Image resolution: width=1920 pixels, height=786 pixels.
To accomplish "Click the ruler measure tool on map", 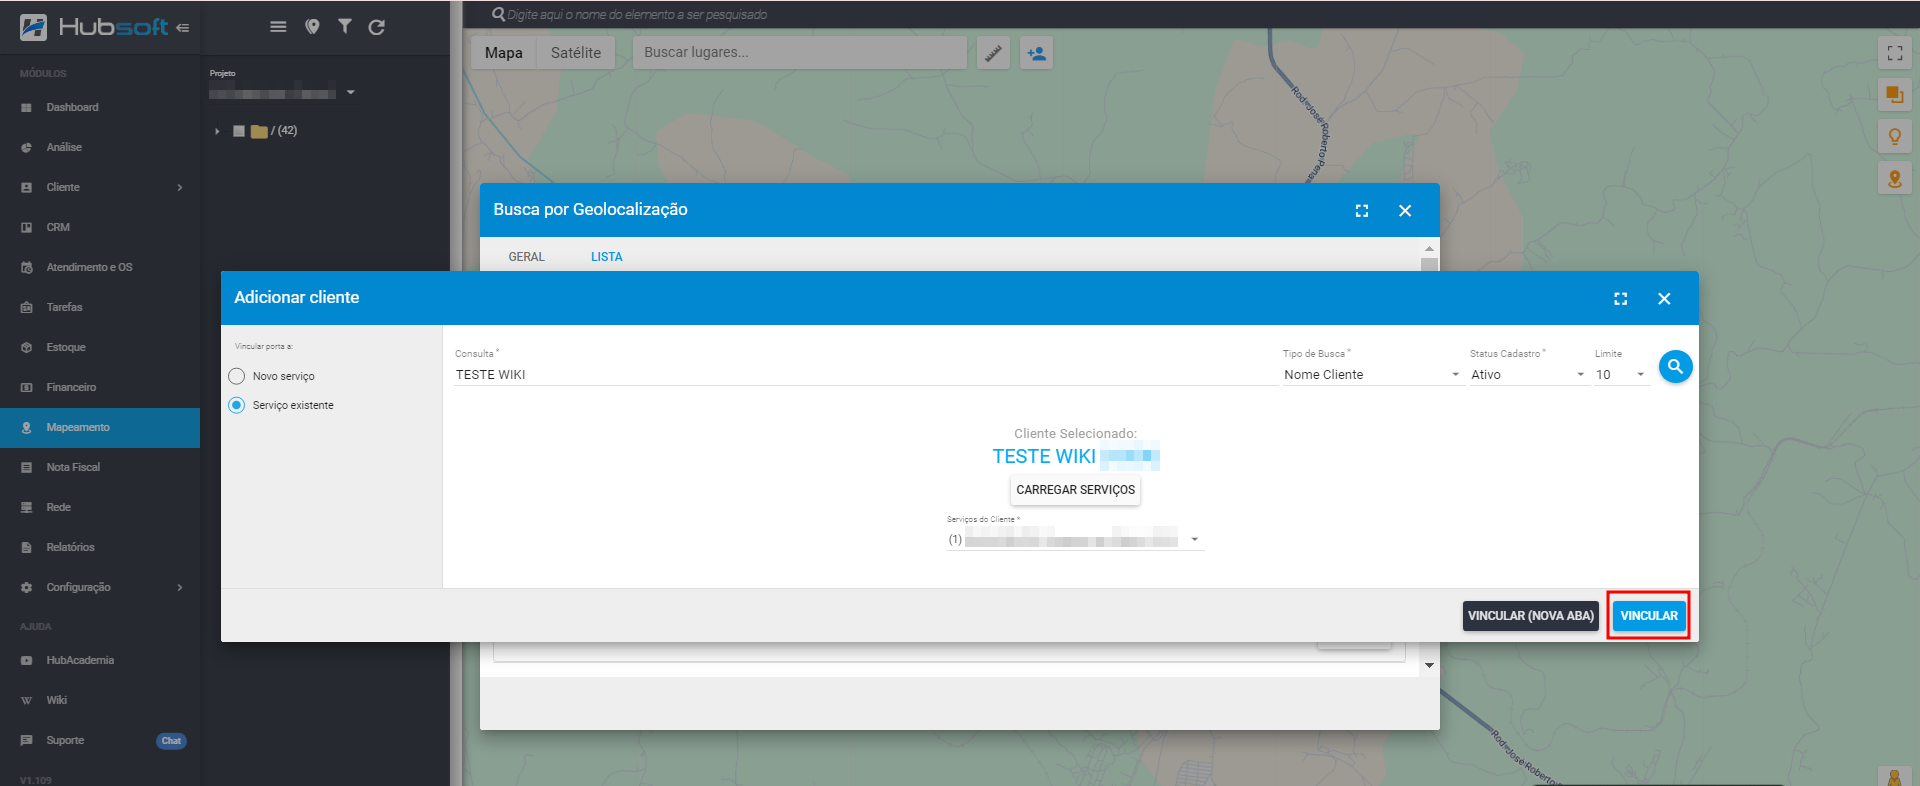I will tap(993, 53).
